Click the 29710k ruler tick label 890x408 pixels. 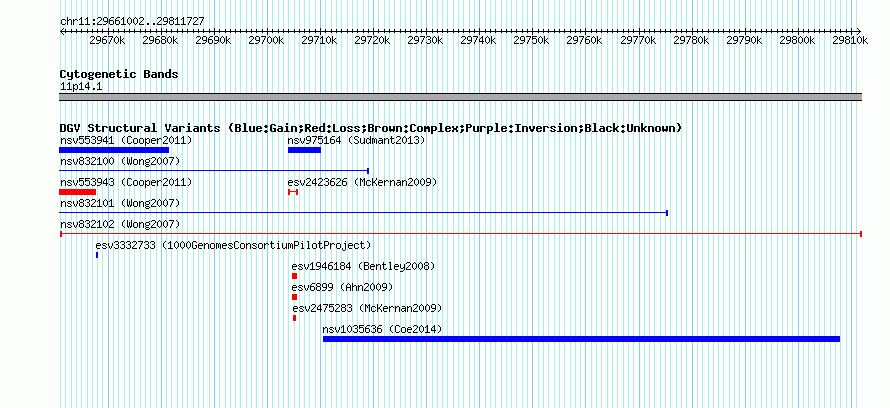[320, 40]
